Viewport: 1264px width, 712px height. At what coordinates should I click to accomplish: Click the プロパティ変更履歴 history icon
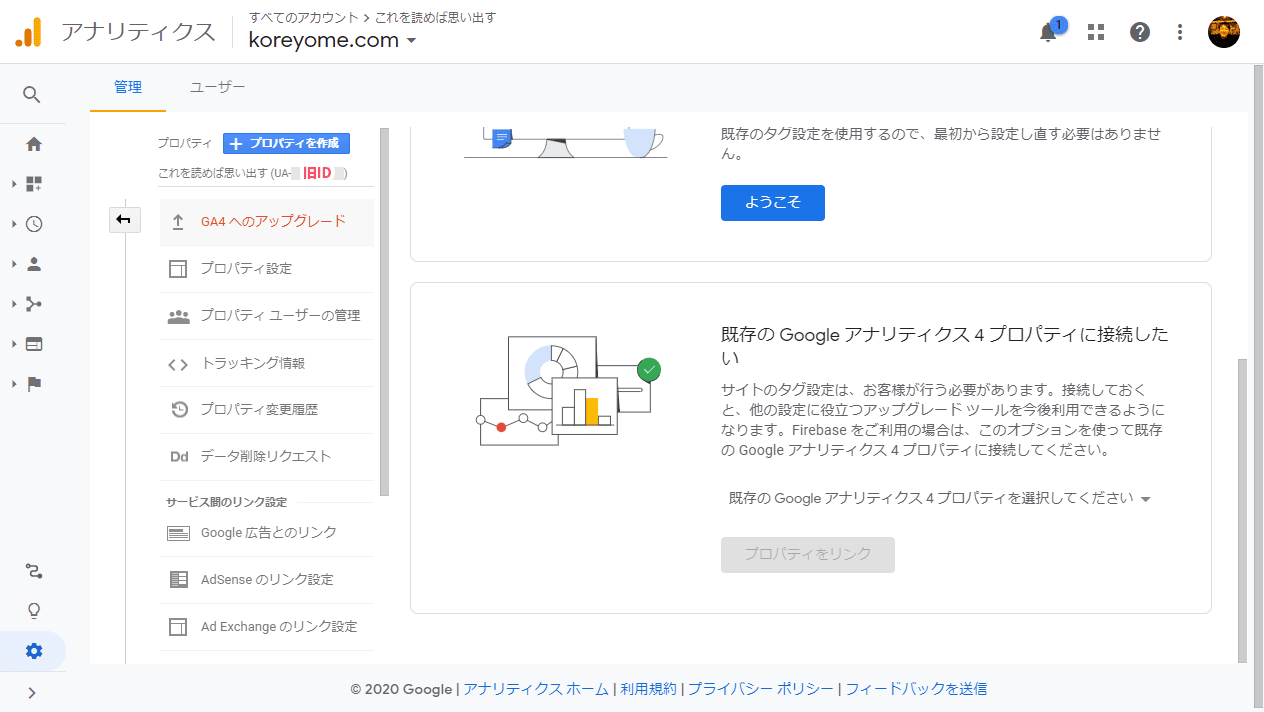(179, 409)
